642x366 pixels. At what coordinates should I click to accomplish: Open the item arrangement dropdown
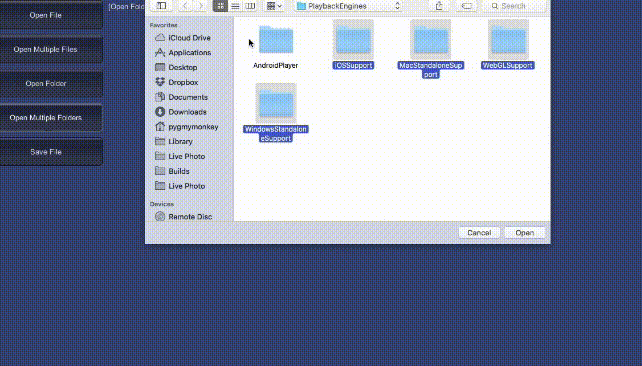(274, 6)
